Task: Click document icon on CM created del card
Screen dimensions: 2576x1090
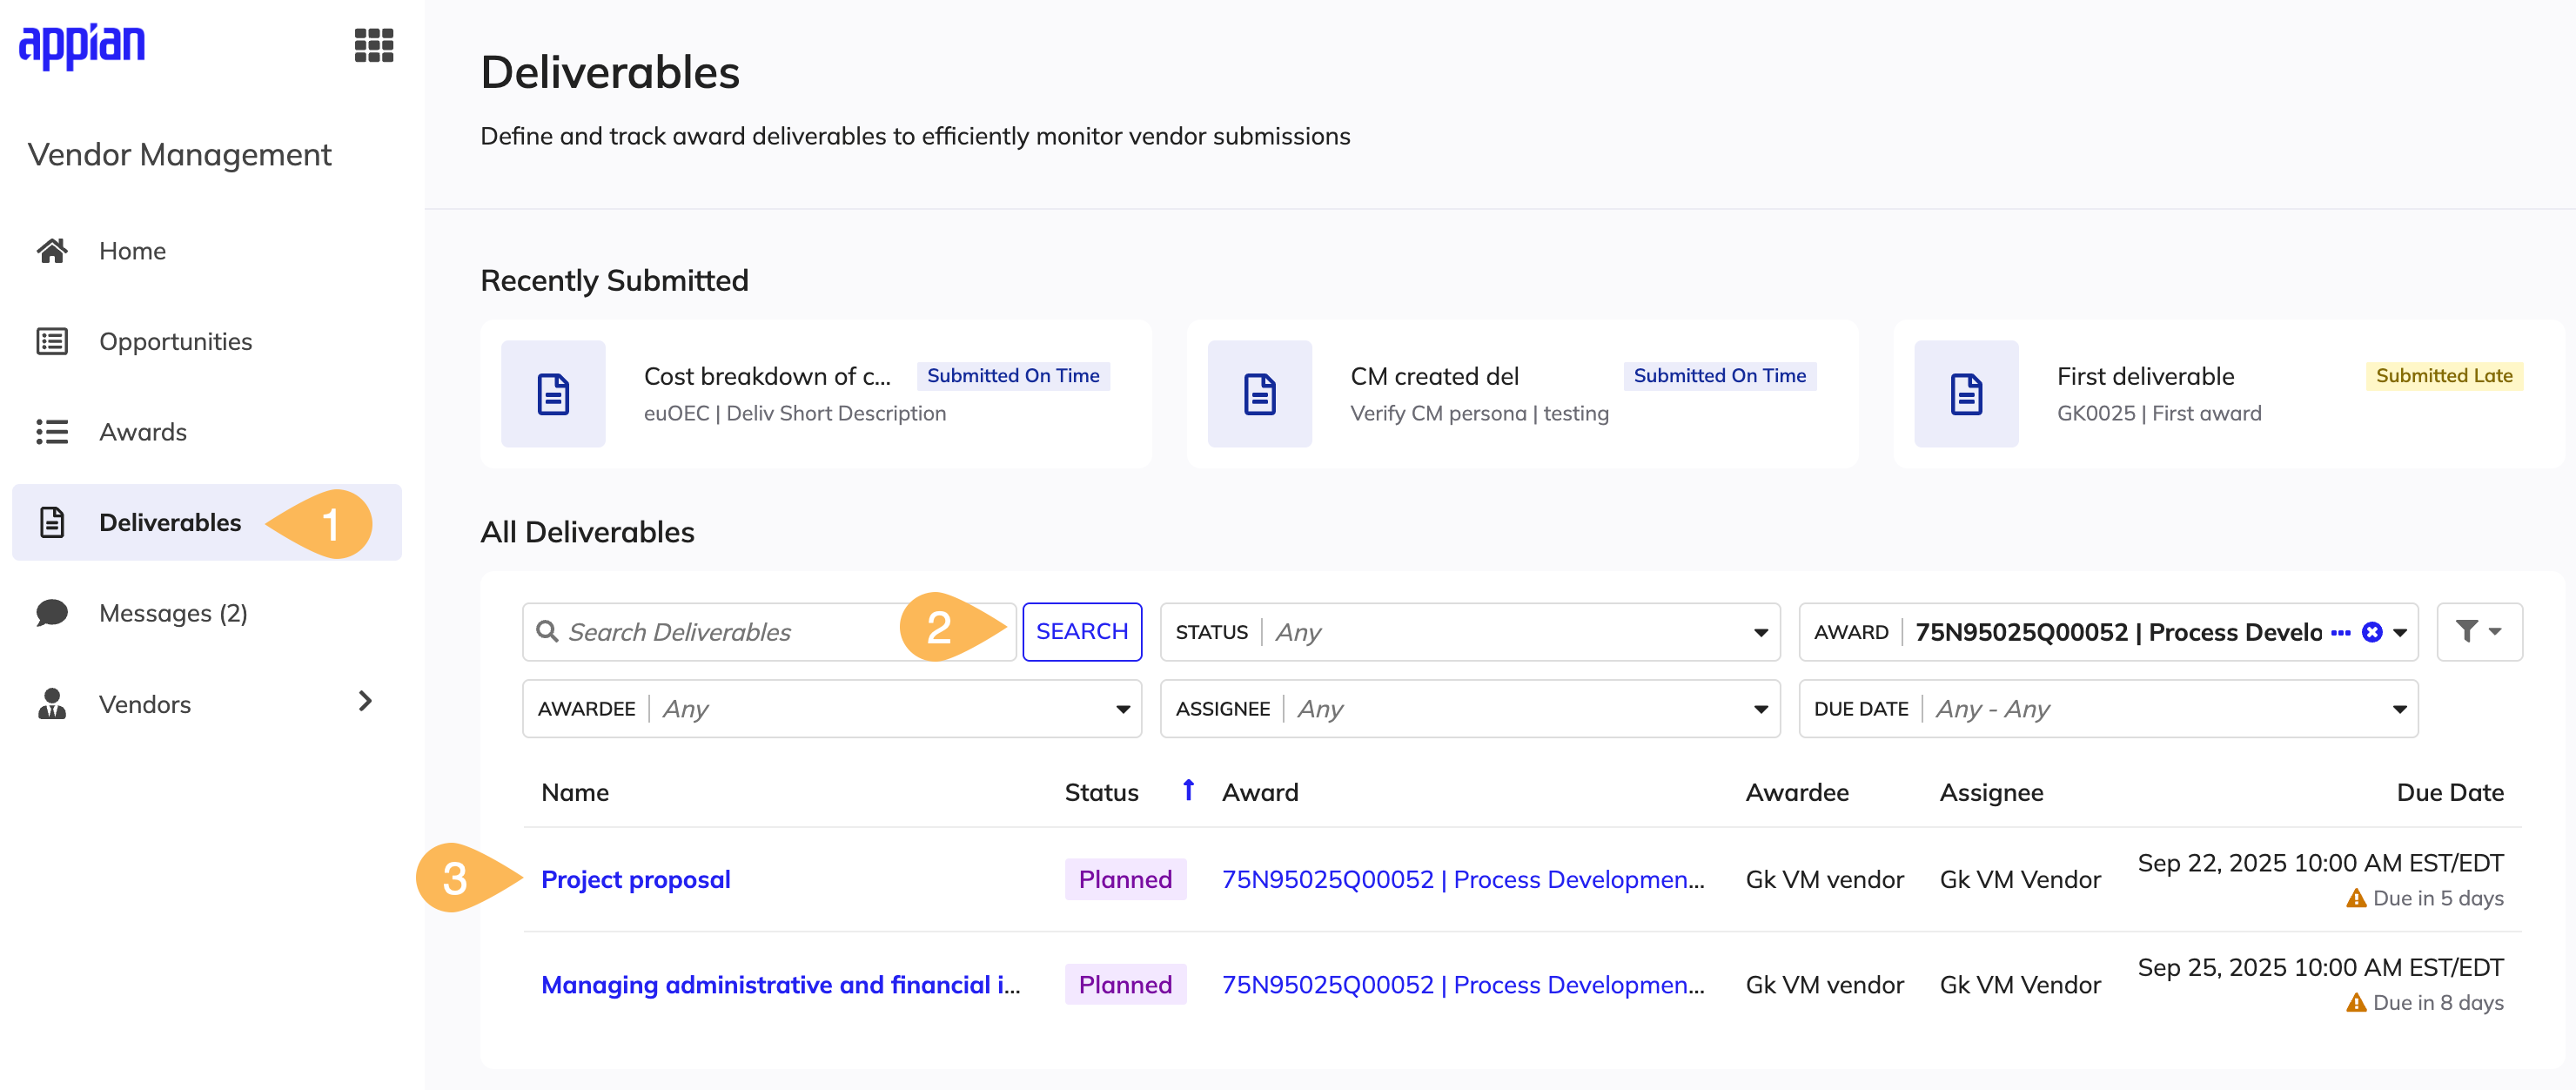Action: [x=1260, y=394]
